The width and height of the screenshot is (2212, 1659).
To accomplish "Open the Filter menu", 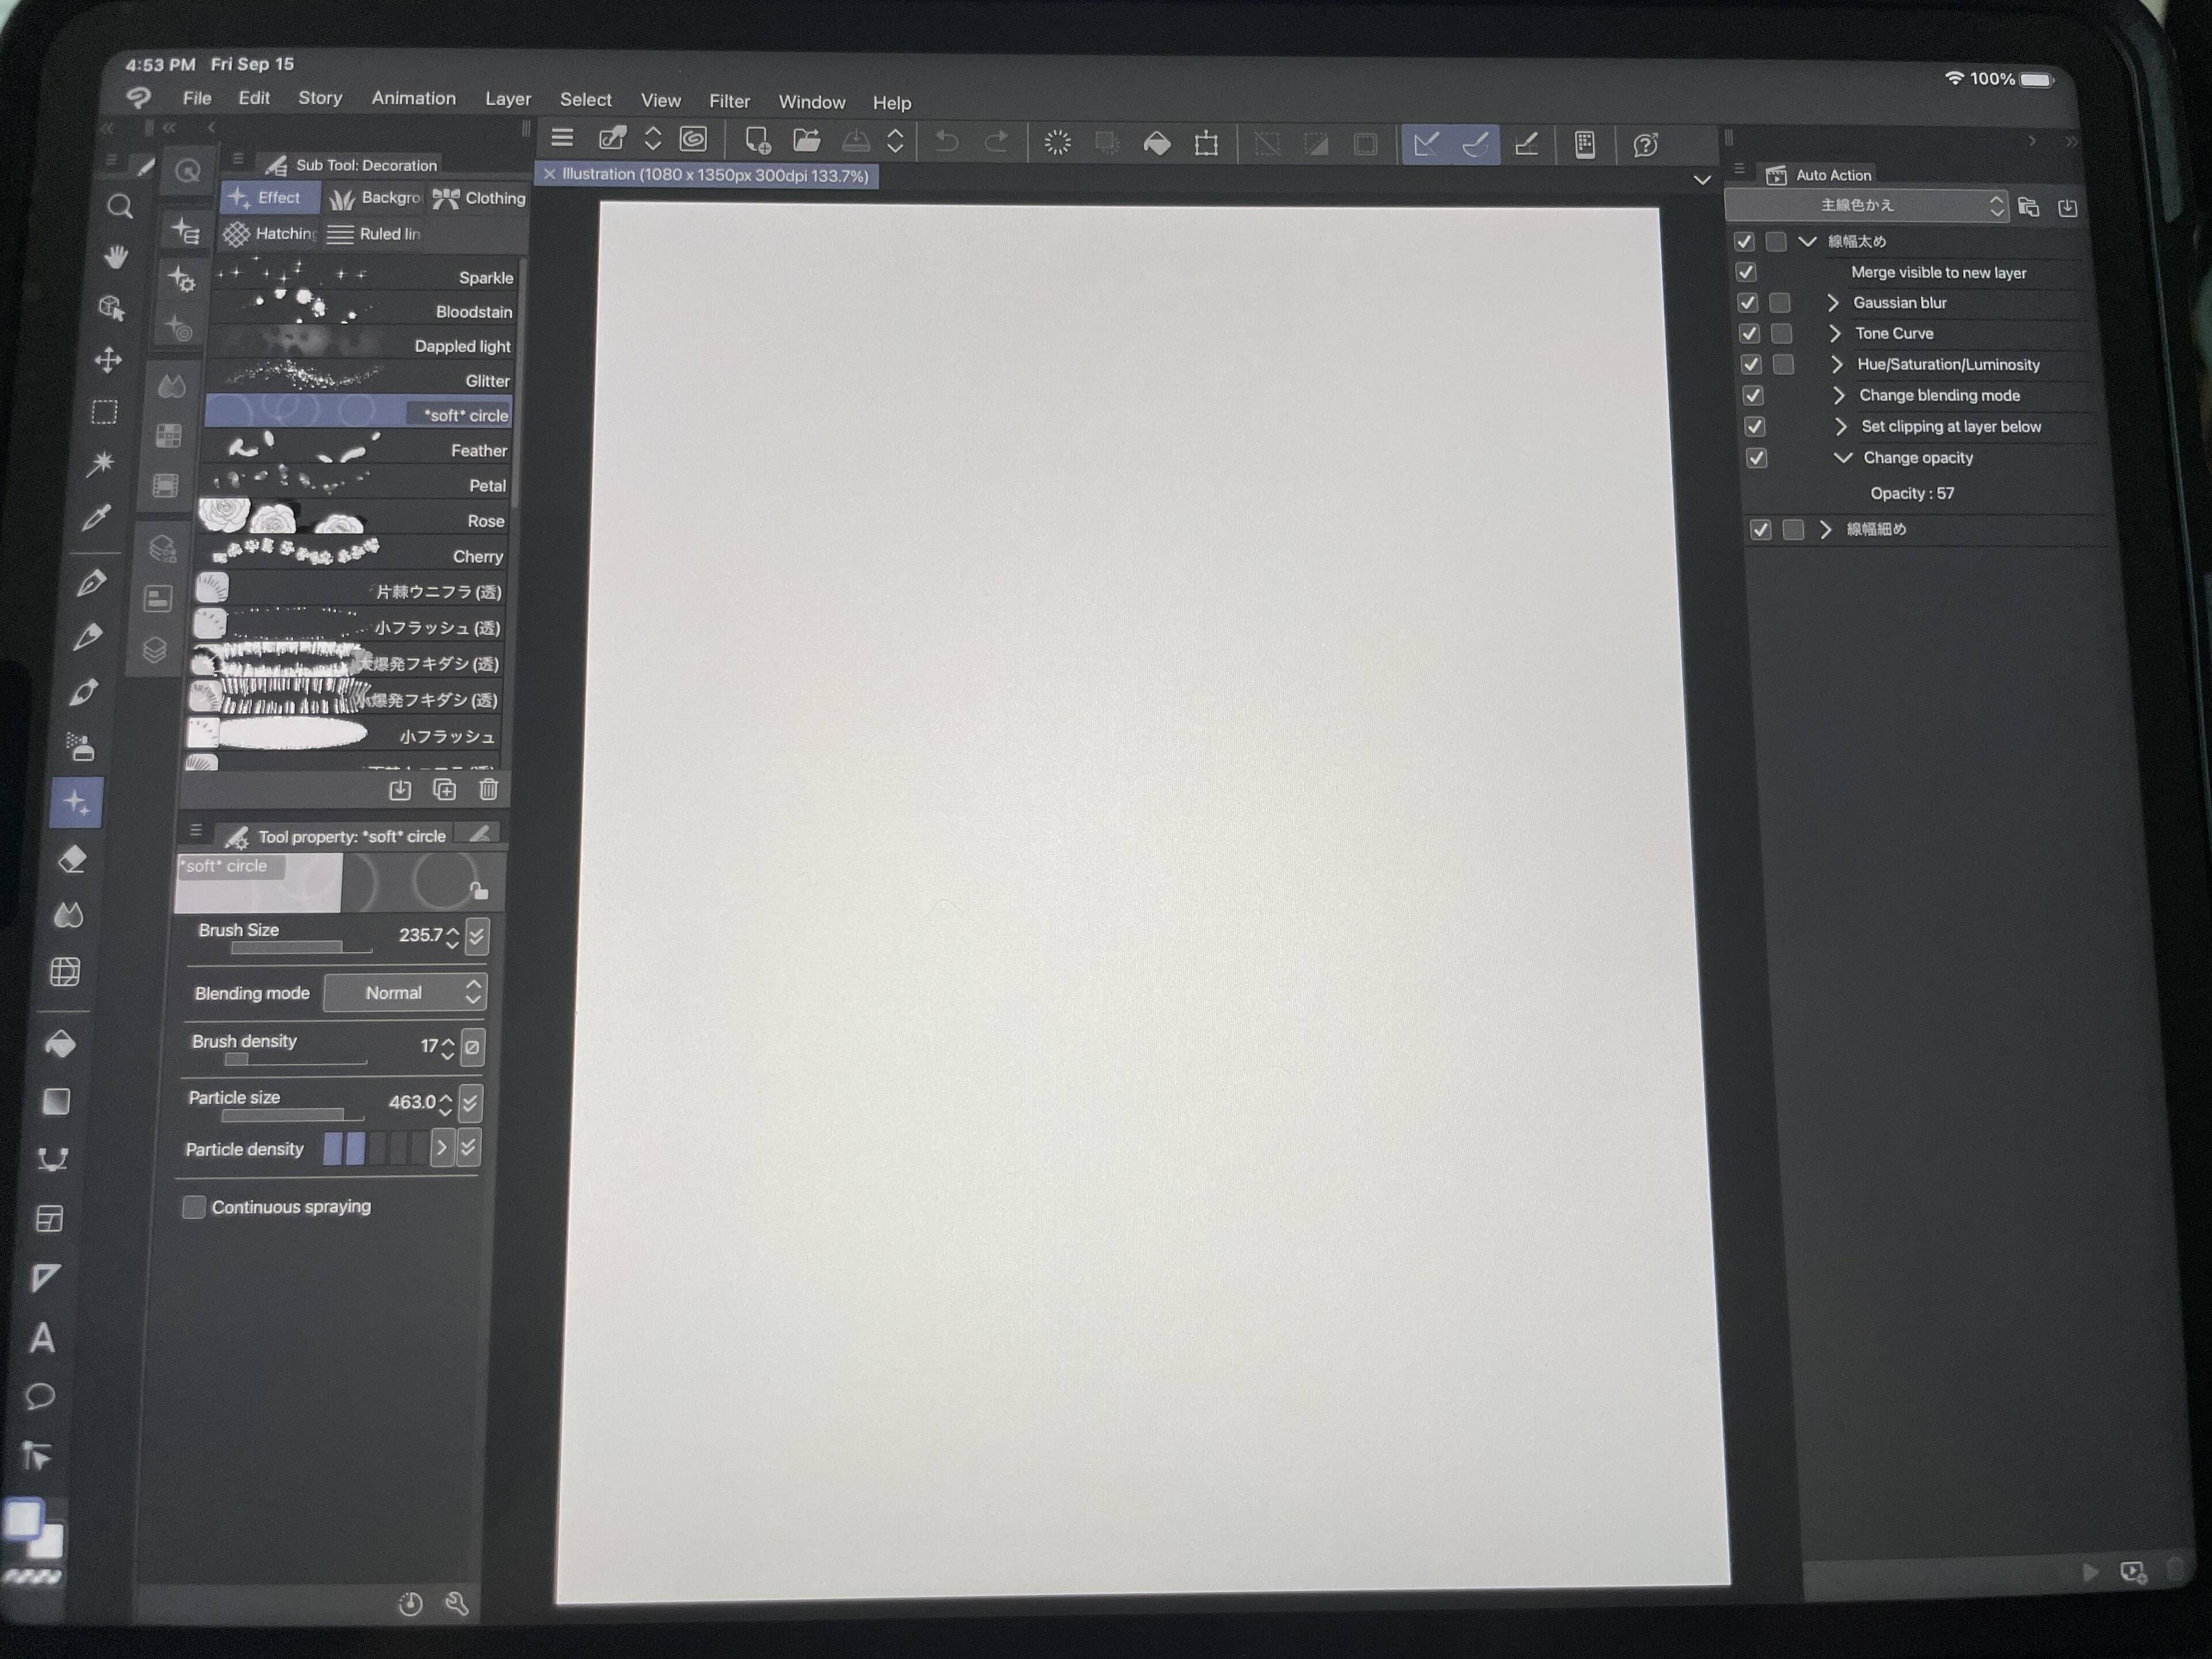I will tap(729, 101).
